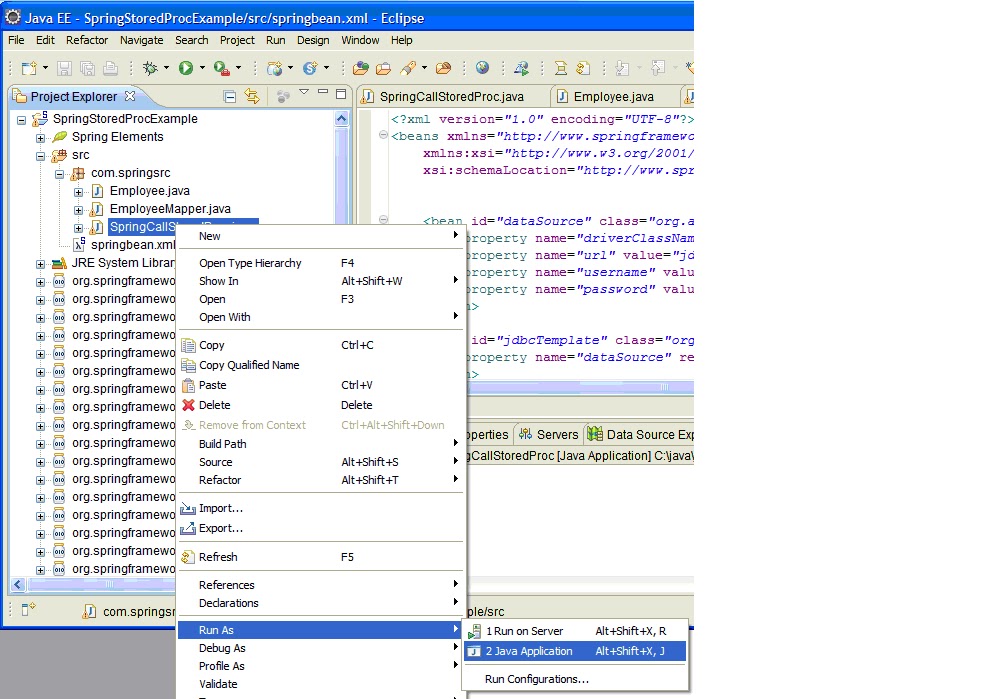1008x699 pixels.
Task: Print the file using the Print icon
Action: pyautogui.click(x=110, y=68)
